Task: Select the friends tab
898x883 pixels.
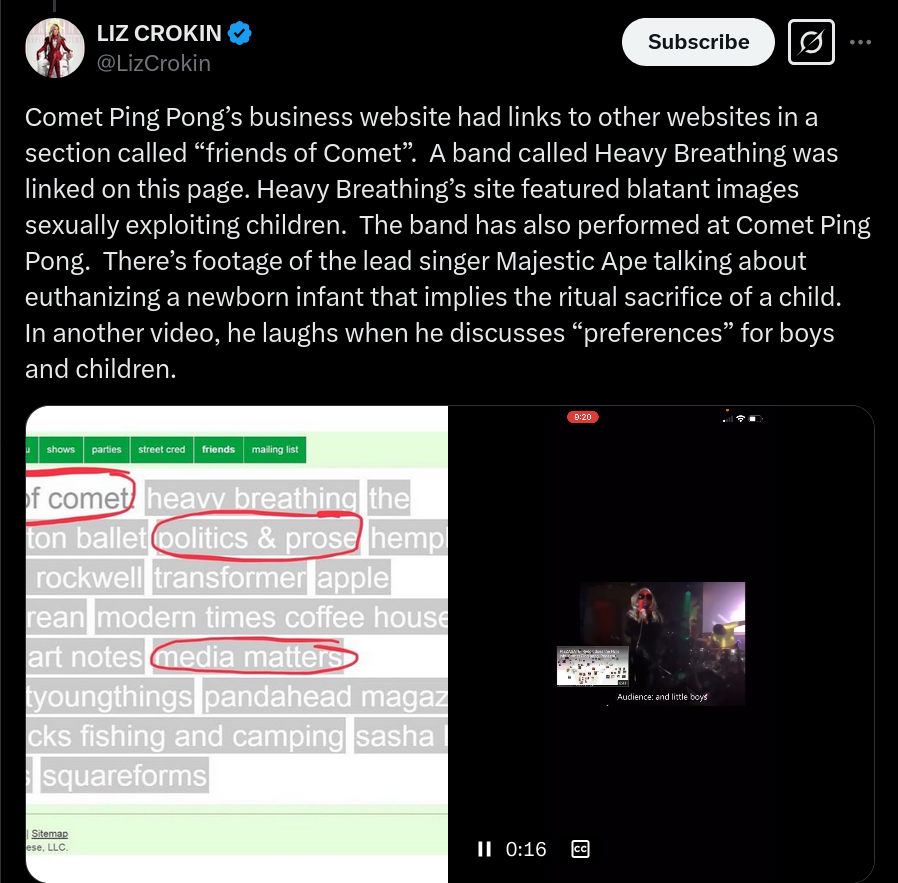Action: (218, 450)
